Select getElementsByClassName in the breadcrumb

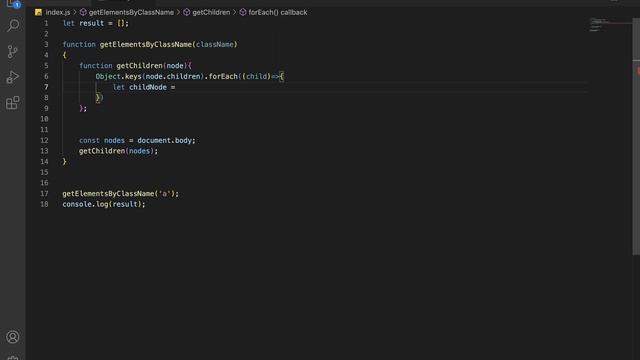[131, 12]
